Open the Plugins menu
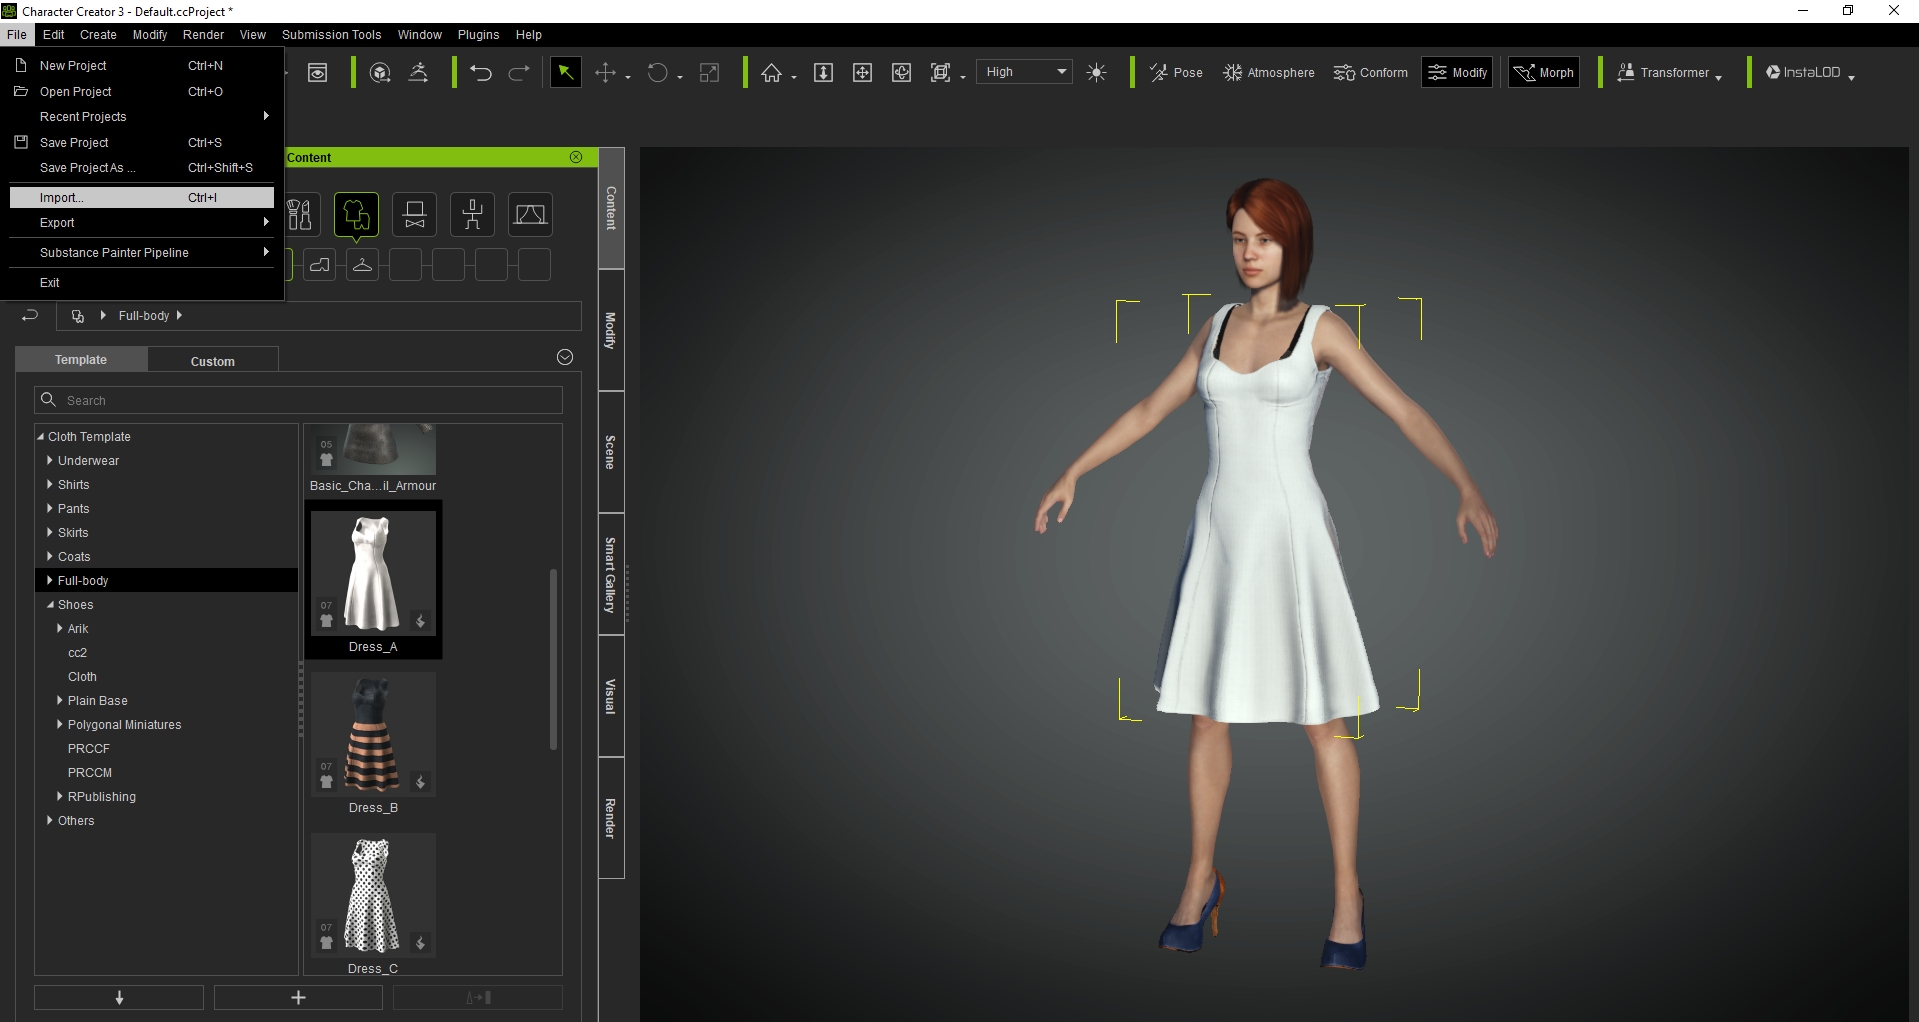Screen dimensions: 1919x1022 pos(478,35)
